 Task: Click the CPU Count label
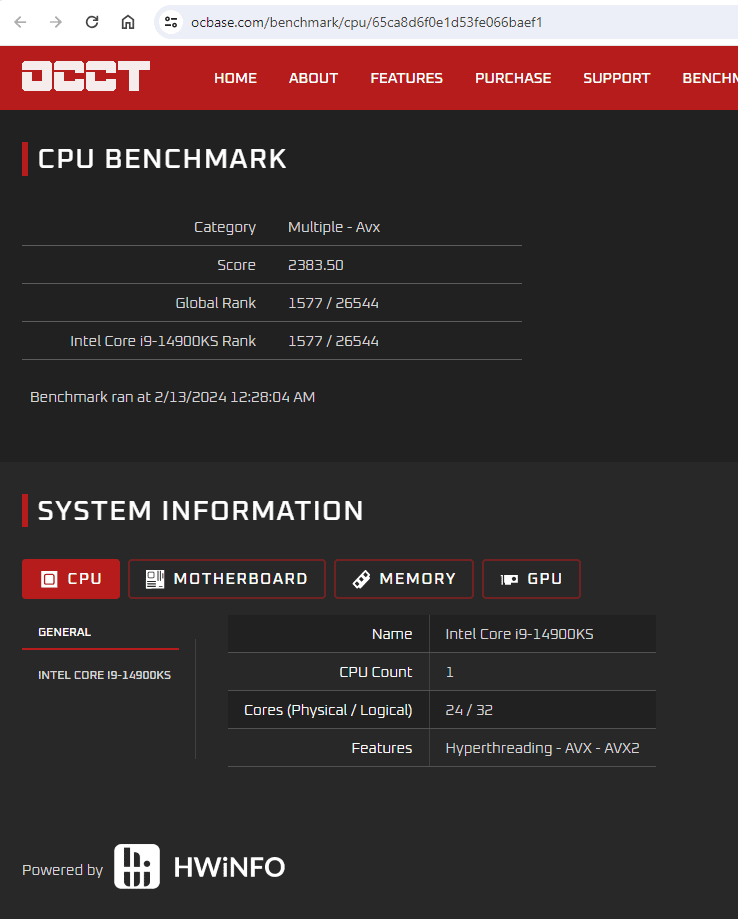(x=376, y=672)
